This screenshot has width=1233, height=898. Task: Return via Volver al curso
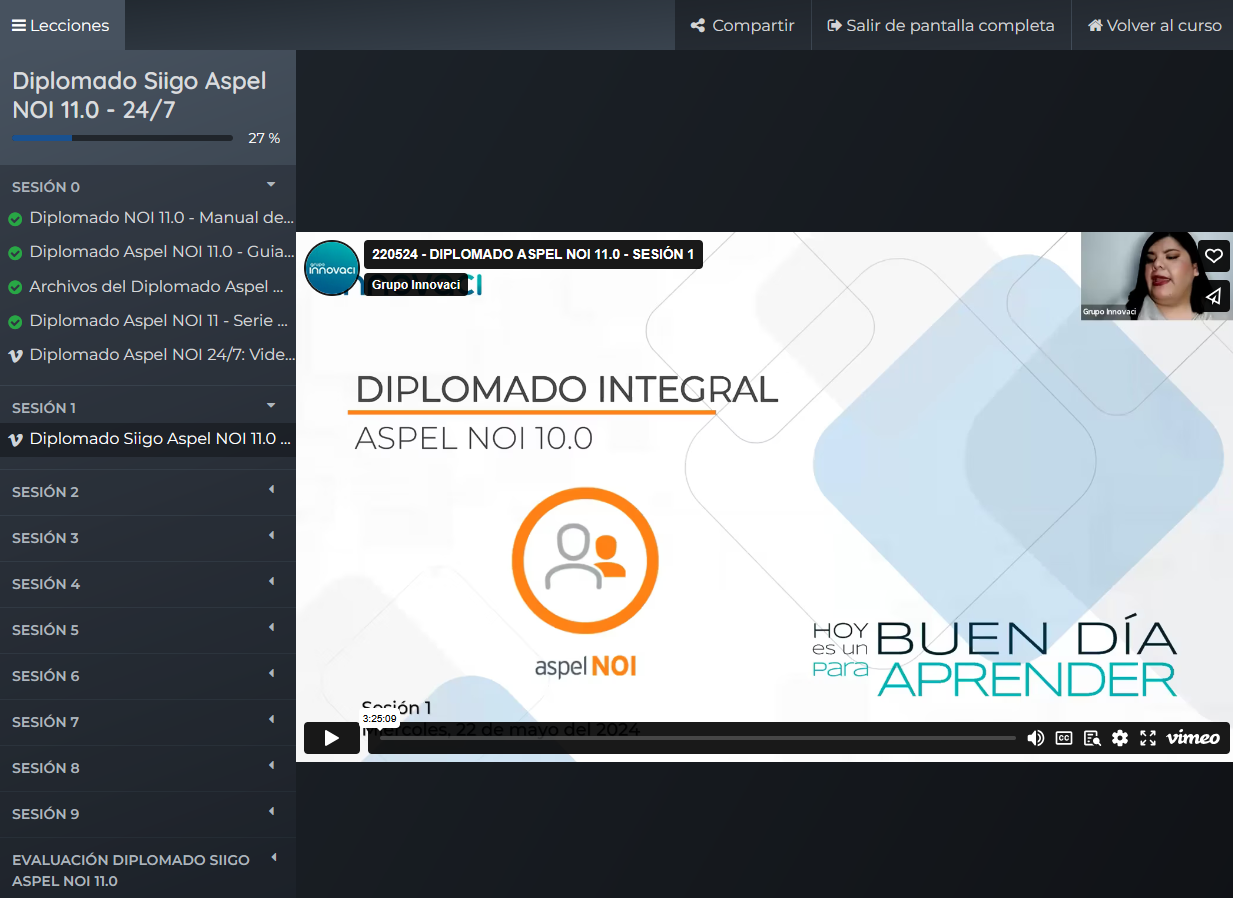(1154, 25)
